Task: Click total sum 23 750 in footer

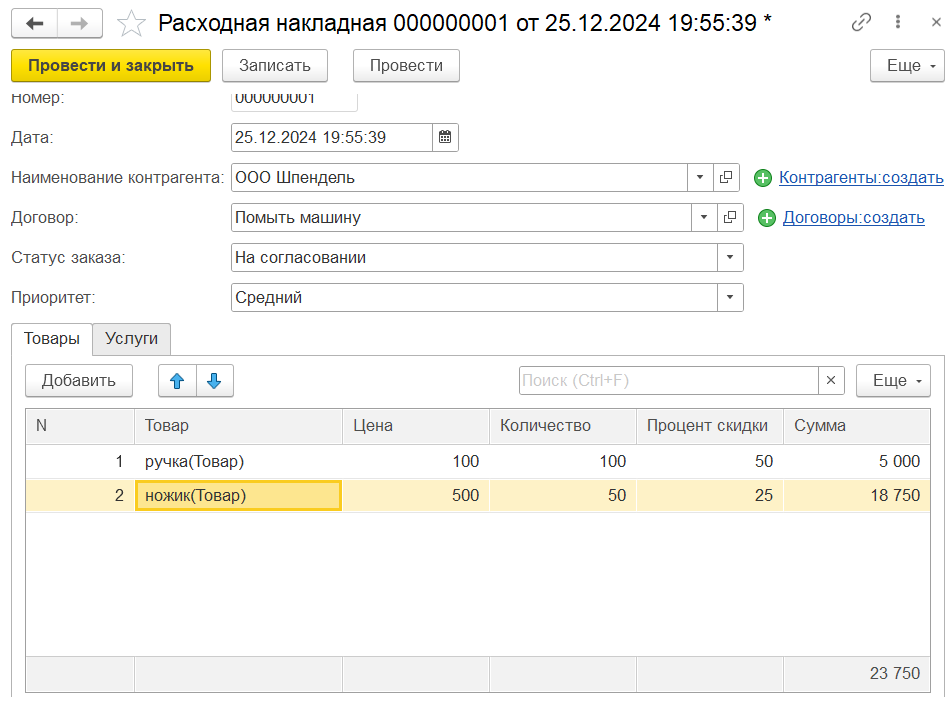Action: (857, 674)
